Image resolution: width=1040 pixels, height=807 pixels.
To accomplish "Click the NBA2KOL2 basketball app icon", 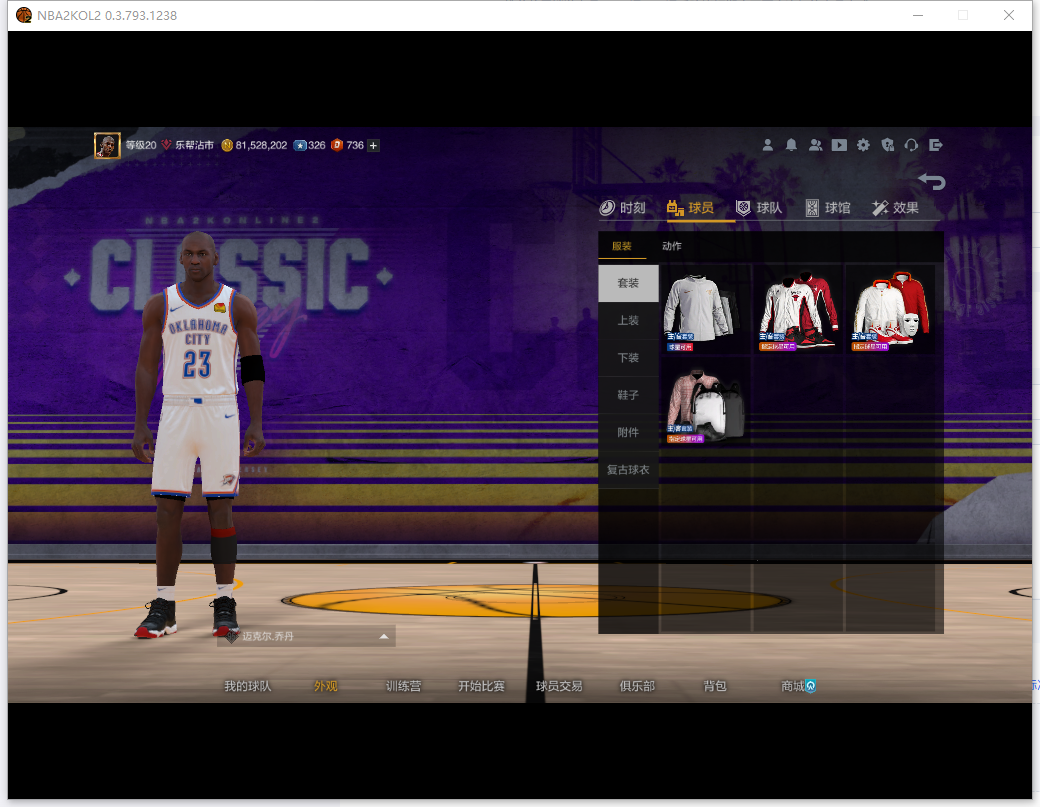I will coord(23,15).
